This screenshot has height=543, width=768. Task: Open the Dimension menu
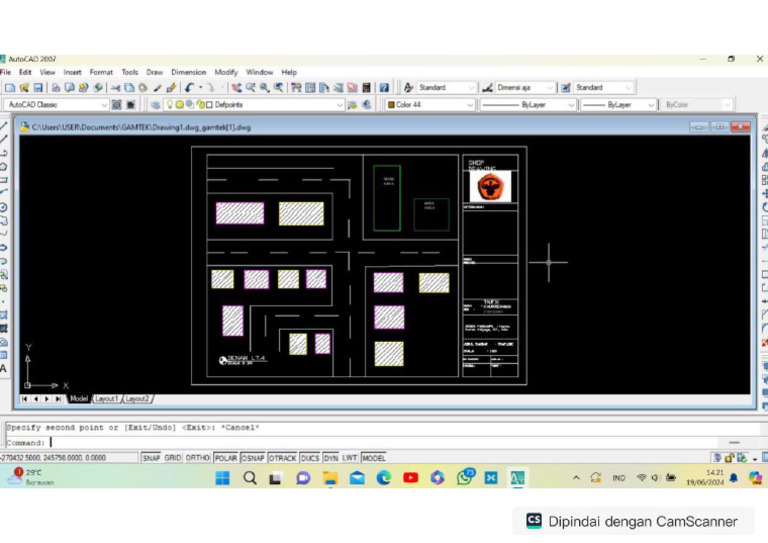[x=189, y=72]
